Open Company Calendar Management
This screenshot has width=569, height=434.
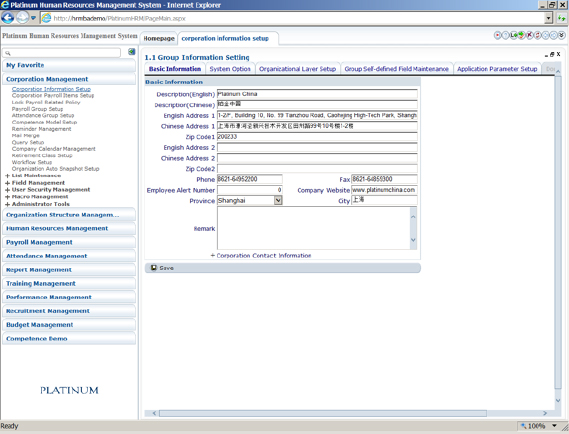pyautogui.click(x=54, y=149)
